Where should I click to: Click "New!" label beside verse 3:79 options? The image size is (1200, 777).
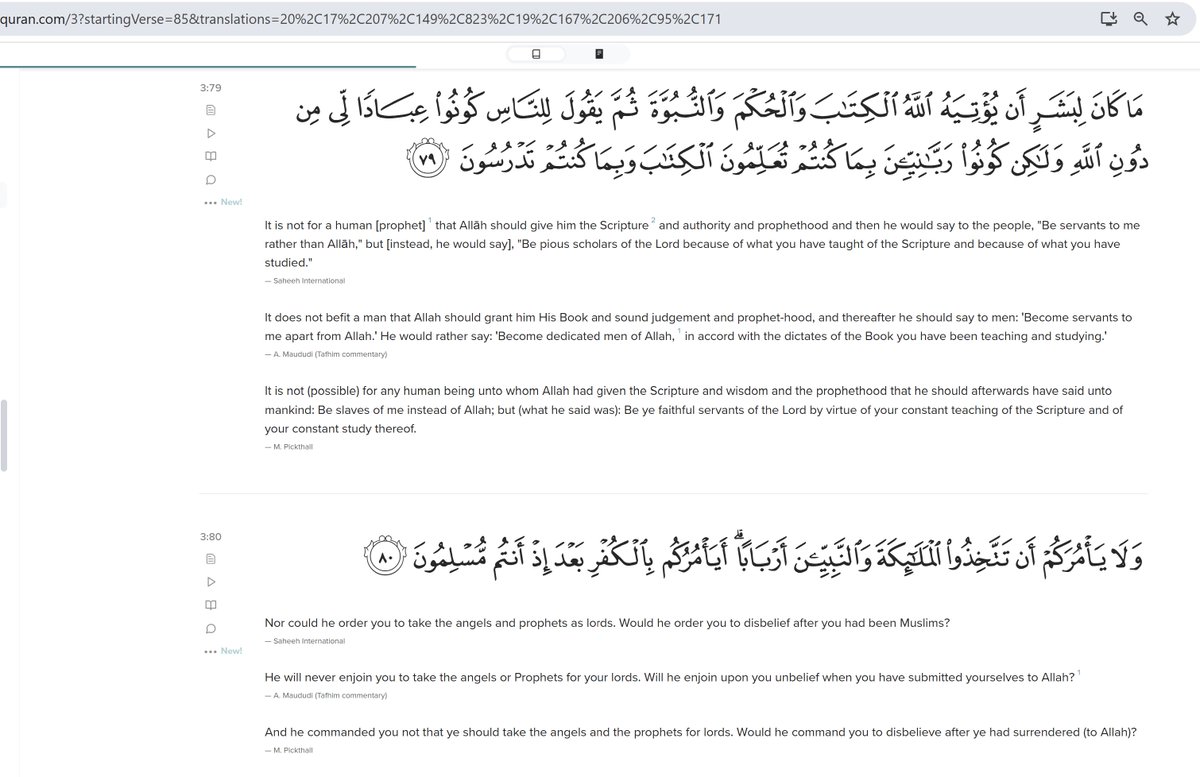coord(231,202)
